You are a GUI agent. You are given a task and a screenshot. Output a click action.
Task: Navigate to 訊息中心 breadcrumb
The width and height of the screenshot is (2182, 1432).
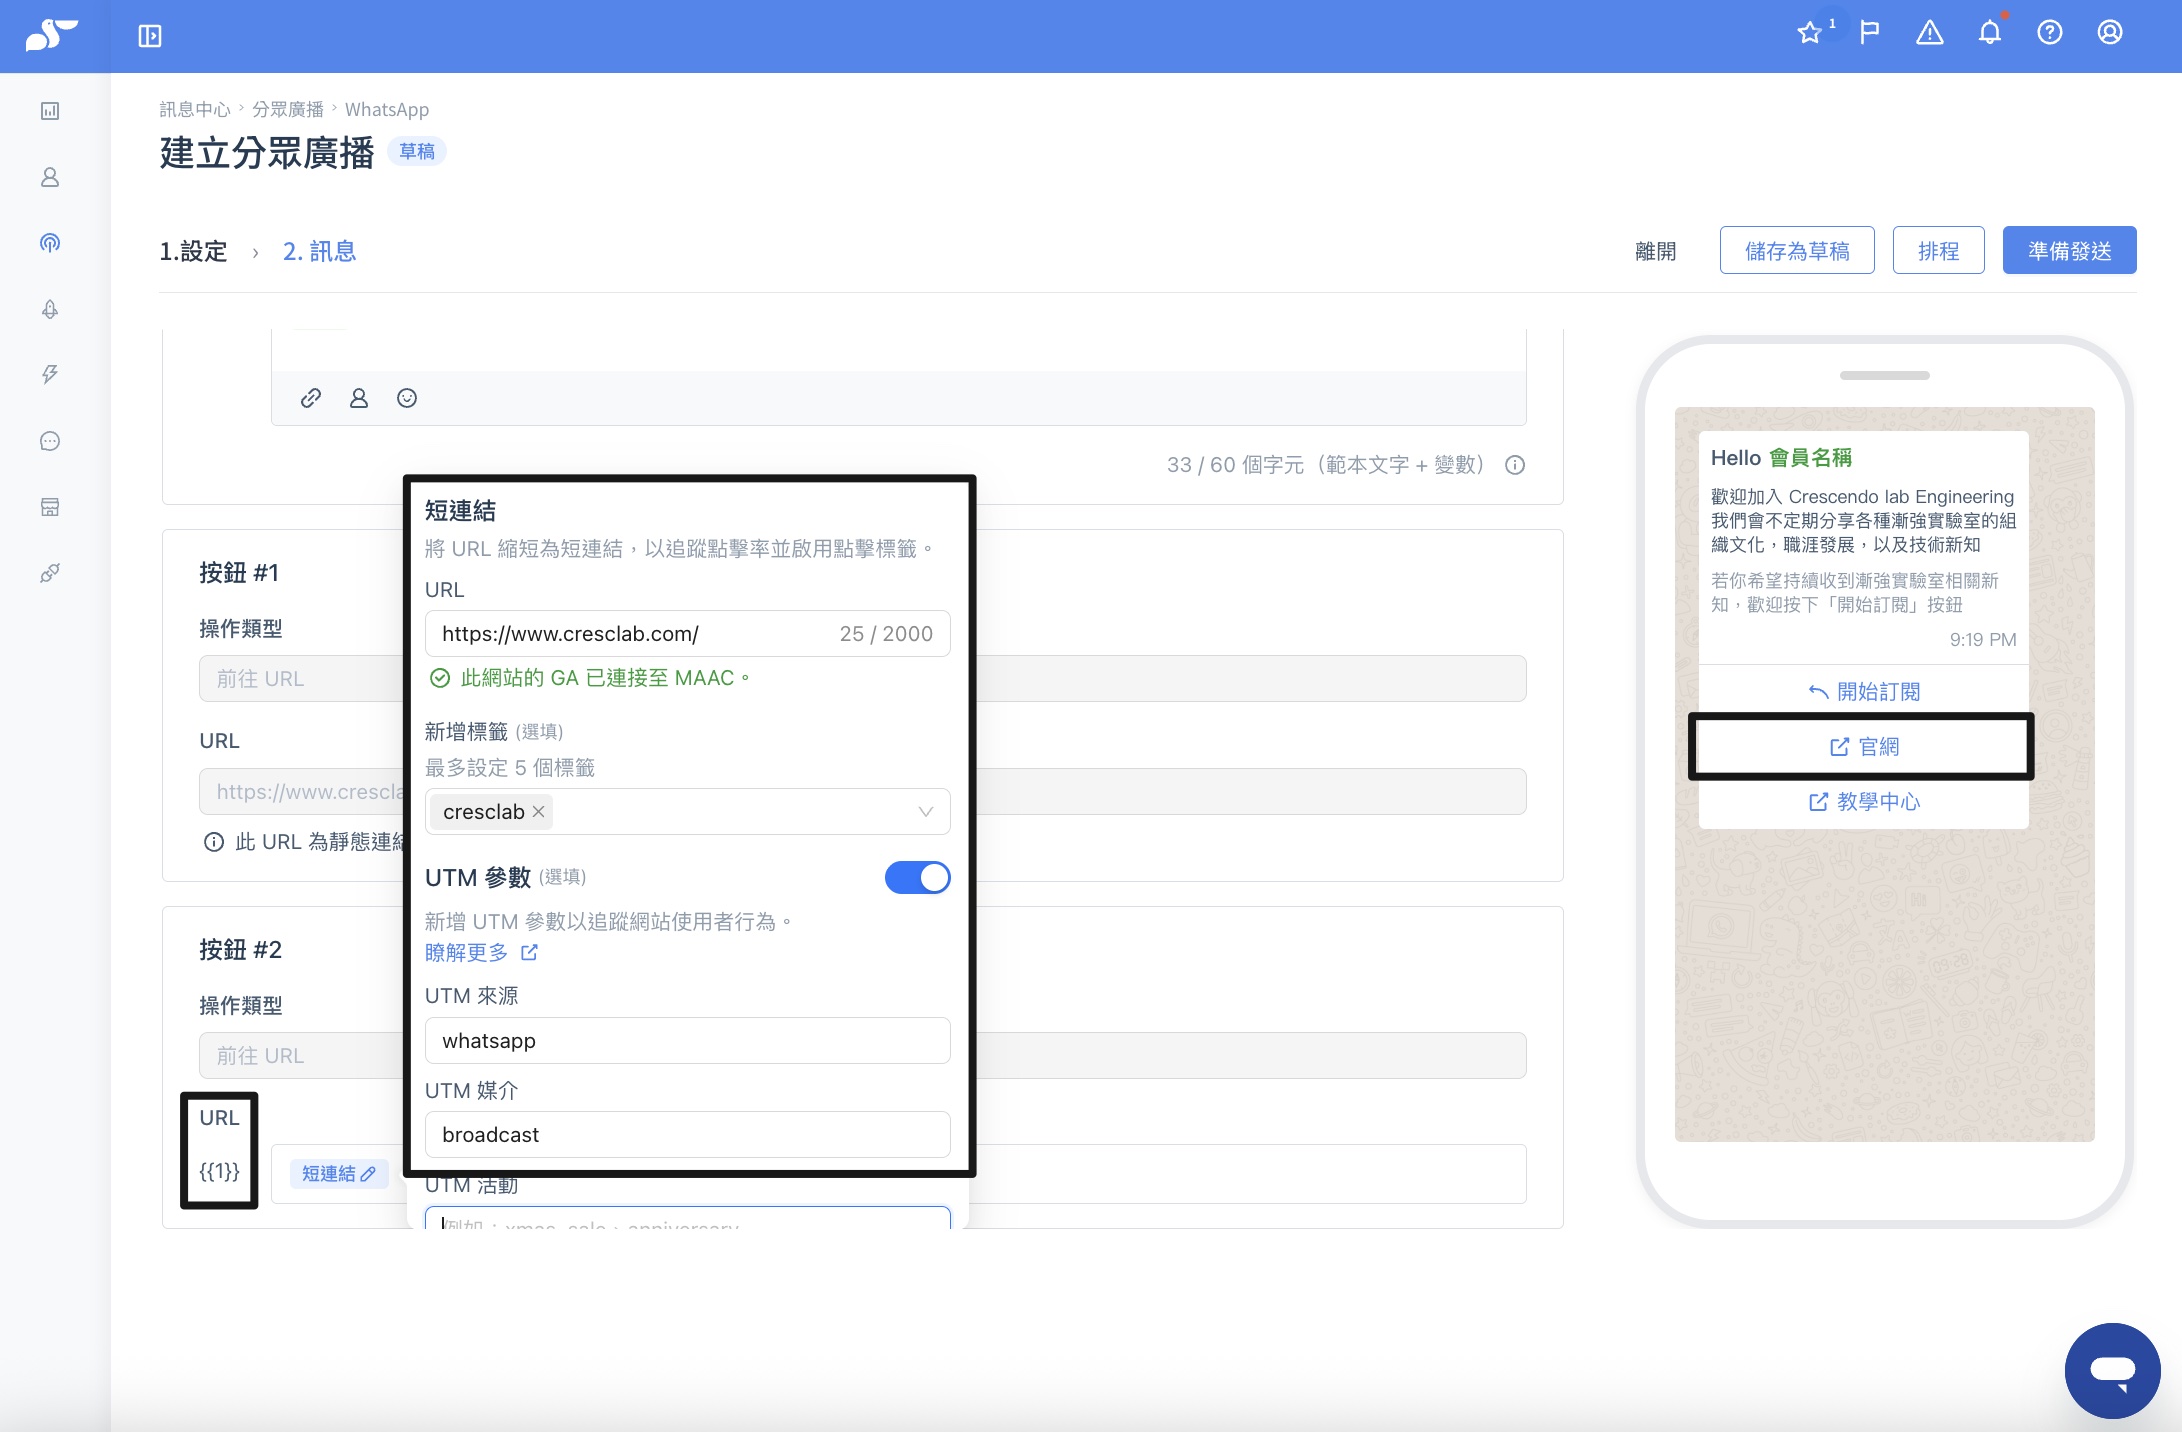[x=195, y=109]
